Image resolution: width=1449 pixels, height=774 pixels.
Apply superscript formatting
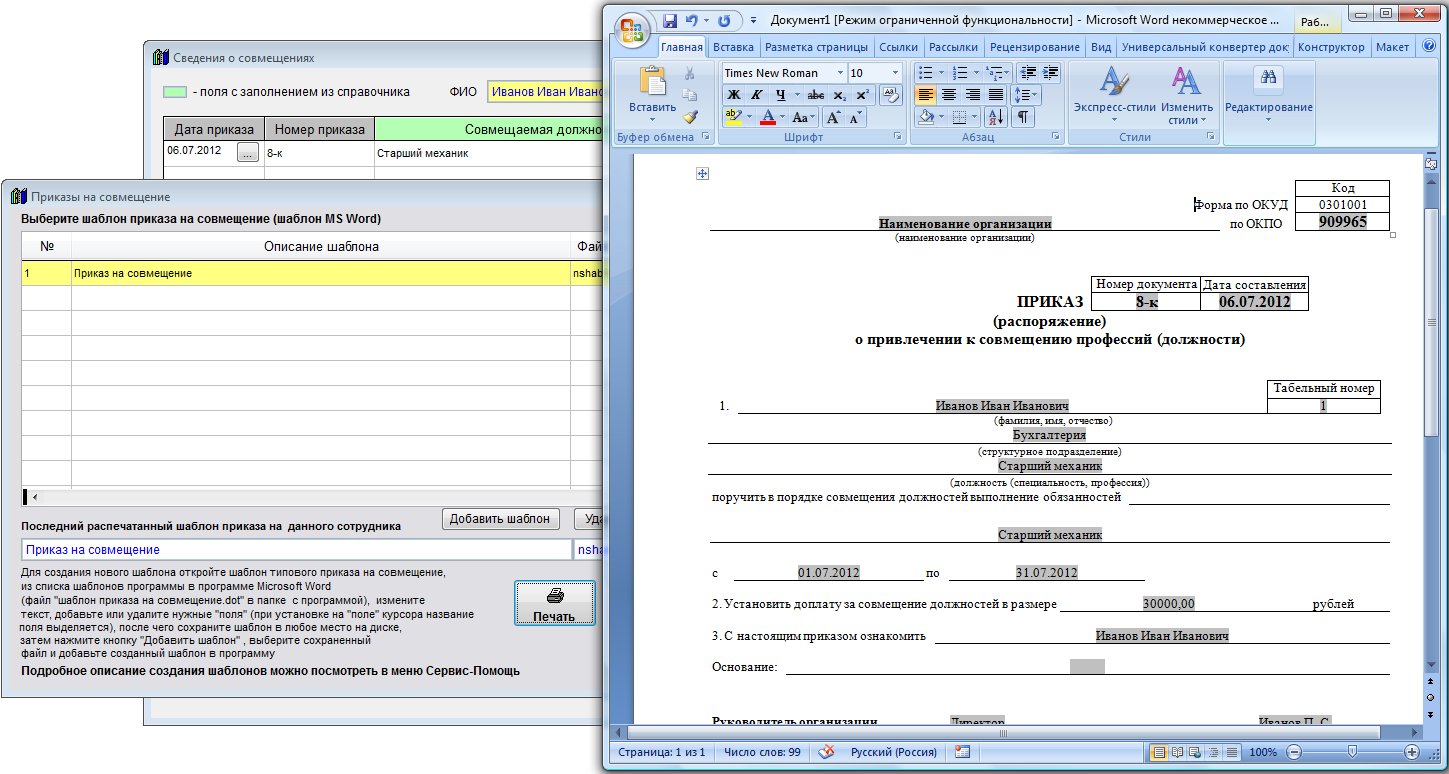pos(862,95)
